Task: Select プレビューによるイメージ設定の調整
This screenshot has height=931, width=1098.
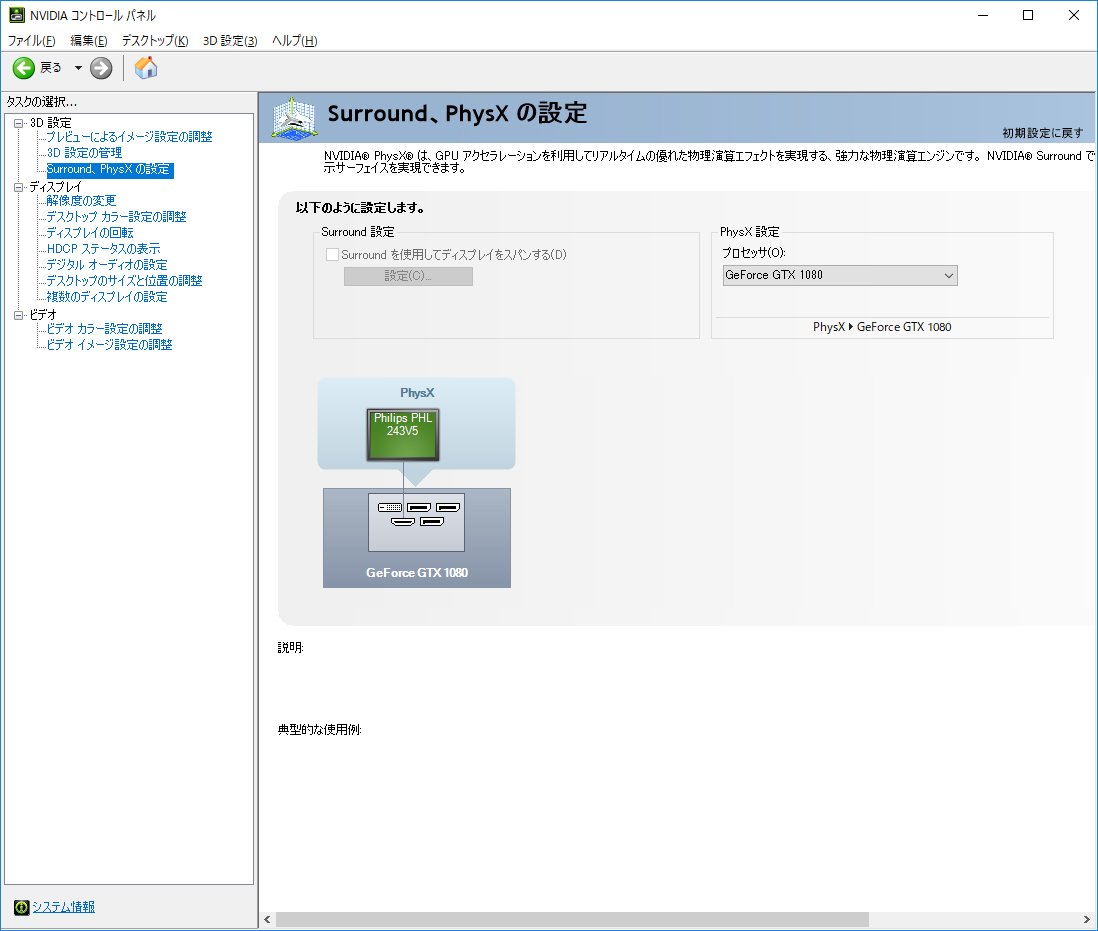Action: point(129,137)
